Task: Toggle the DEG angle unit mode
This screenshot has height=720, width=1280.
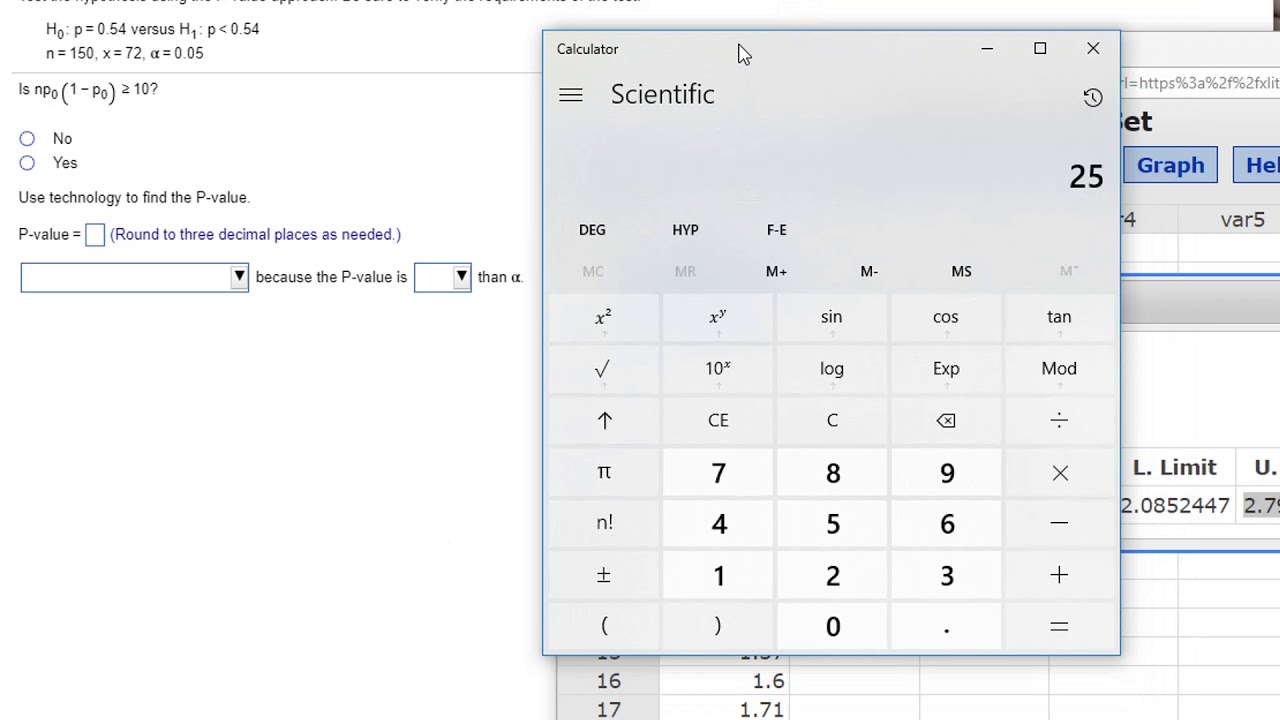Action: [x=592, y=230]
